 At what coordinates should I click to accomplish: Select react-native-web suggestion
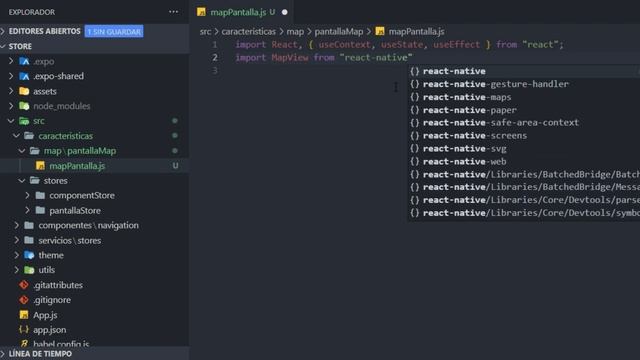(524, 162)
